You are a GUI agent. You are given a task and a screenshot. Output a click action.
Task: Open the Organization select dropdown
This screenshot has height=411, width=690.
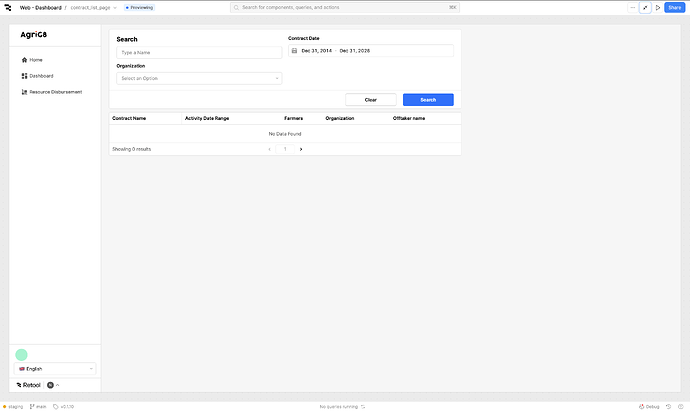click(x=199, y=78)
